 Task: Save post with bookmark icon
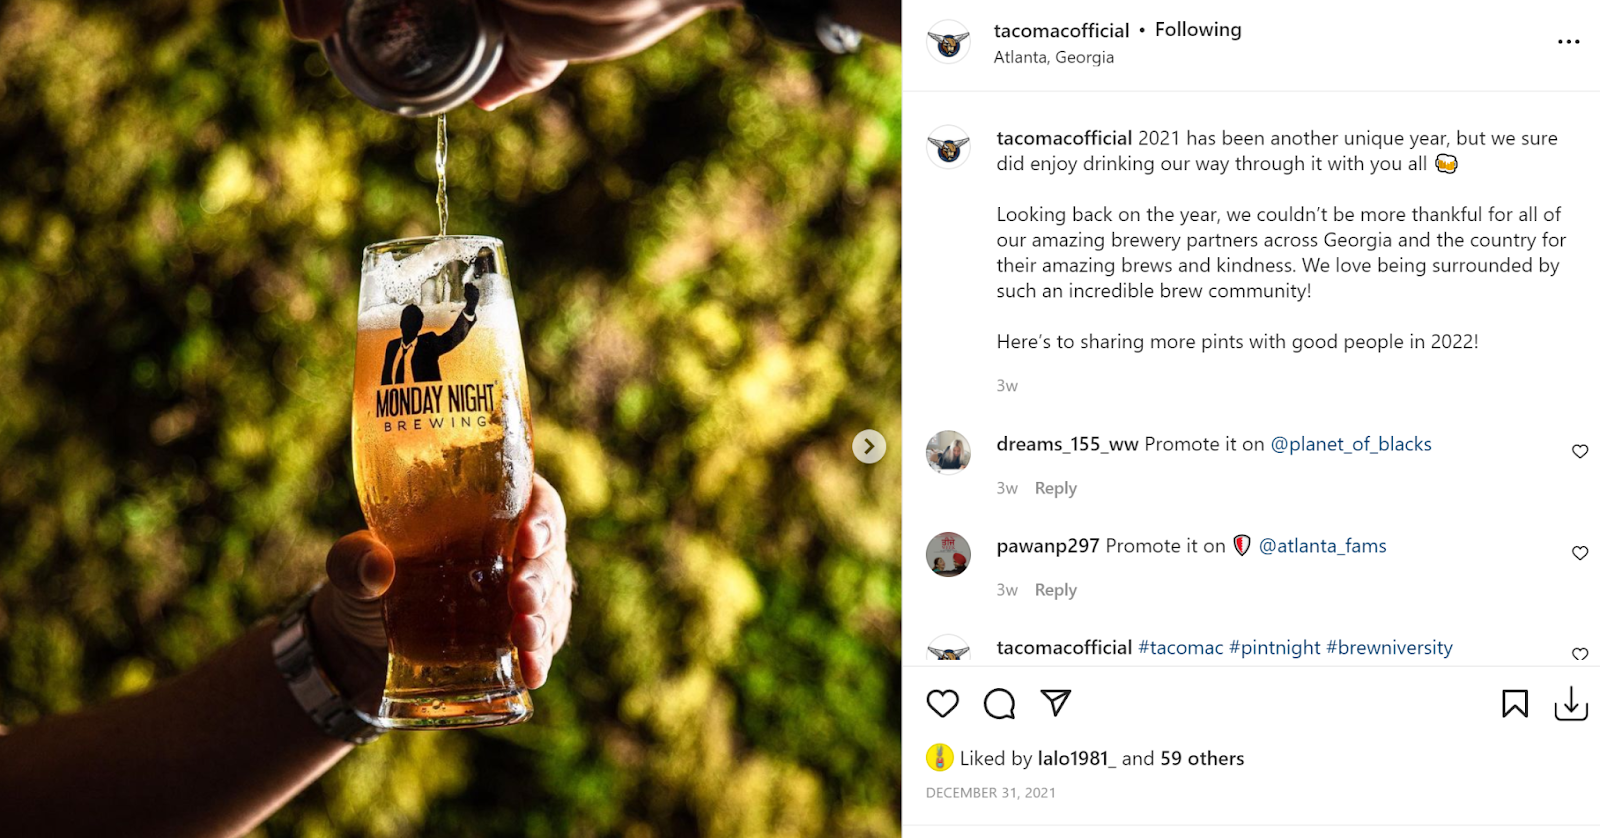pyautogui.click(x=1515, y=704)
